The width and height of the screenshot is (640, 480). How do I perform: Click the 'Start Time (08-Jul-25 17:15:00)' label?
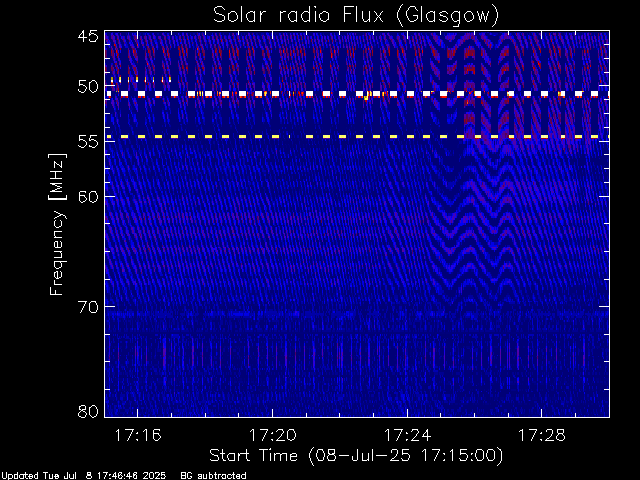356,456
